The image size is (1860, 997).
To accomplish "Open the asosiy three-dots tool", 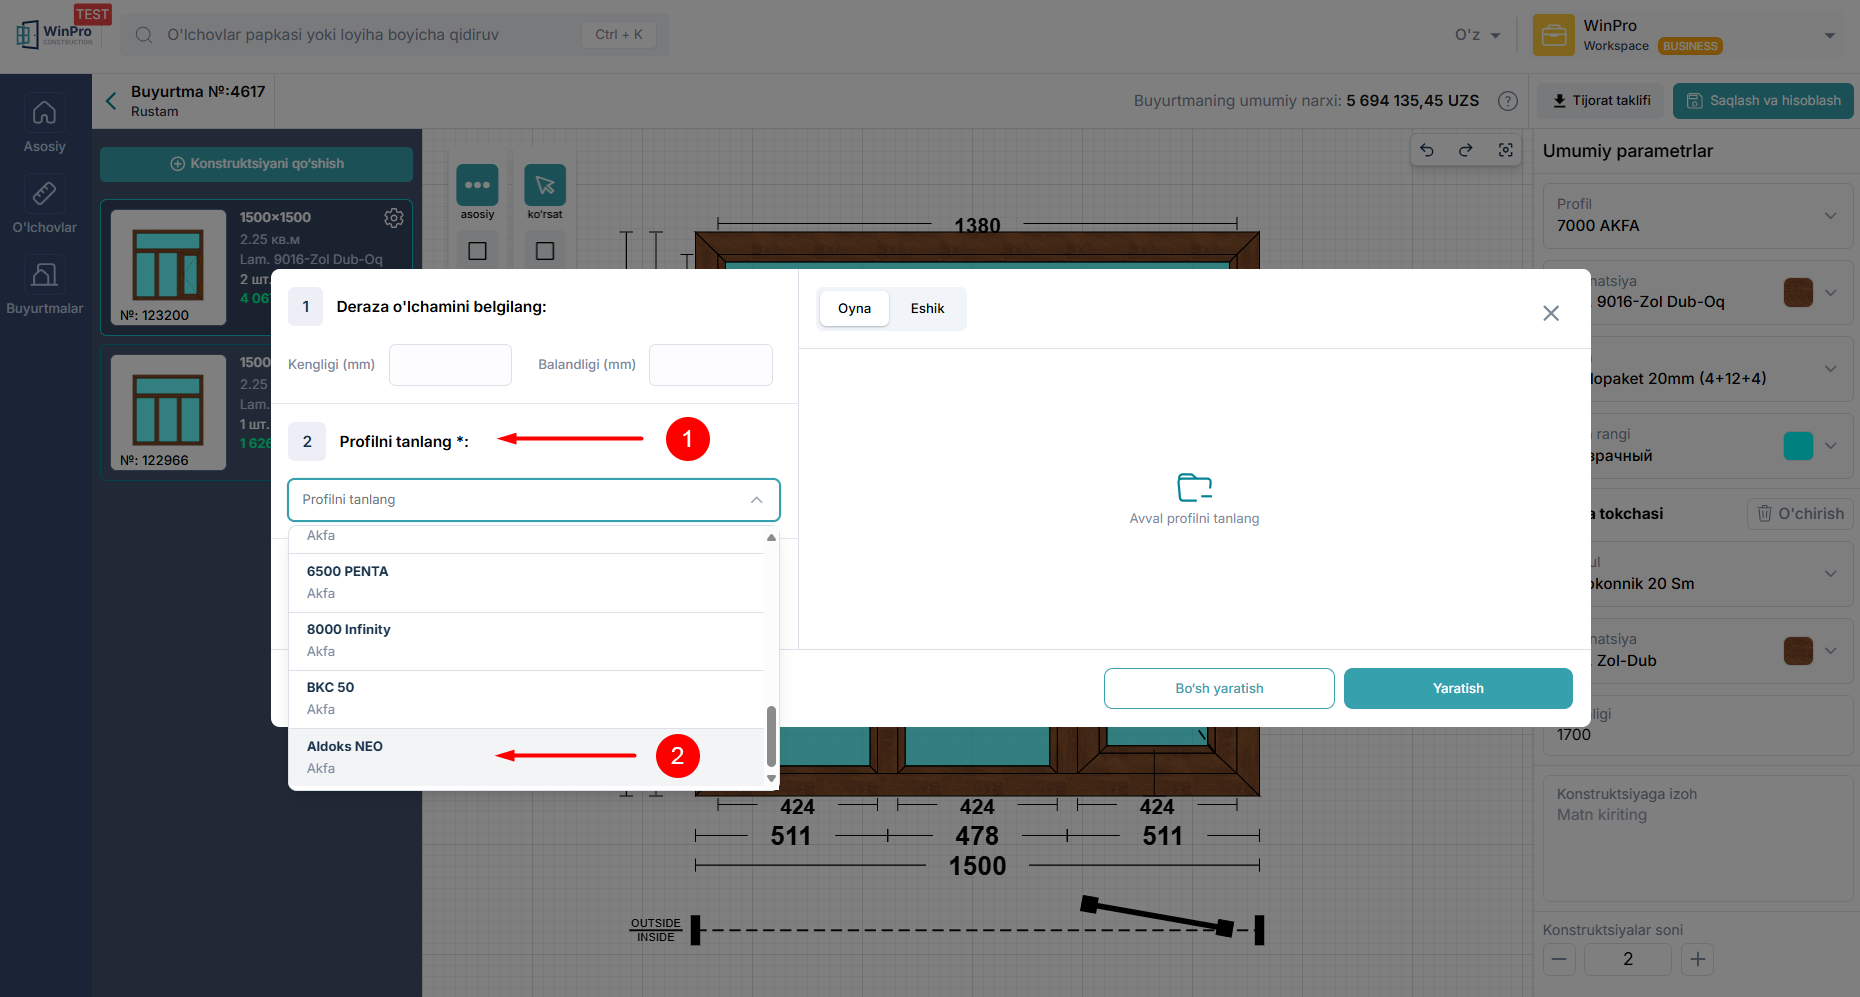I will tap(477, 185).
